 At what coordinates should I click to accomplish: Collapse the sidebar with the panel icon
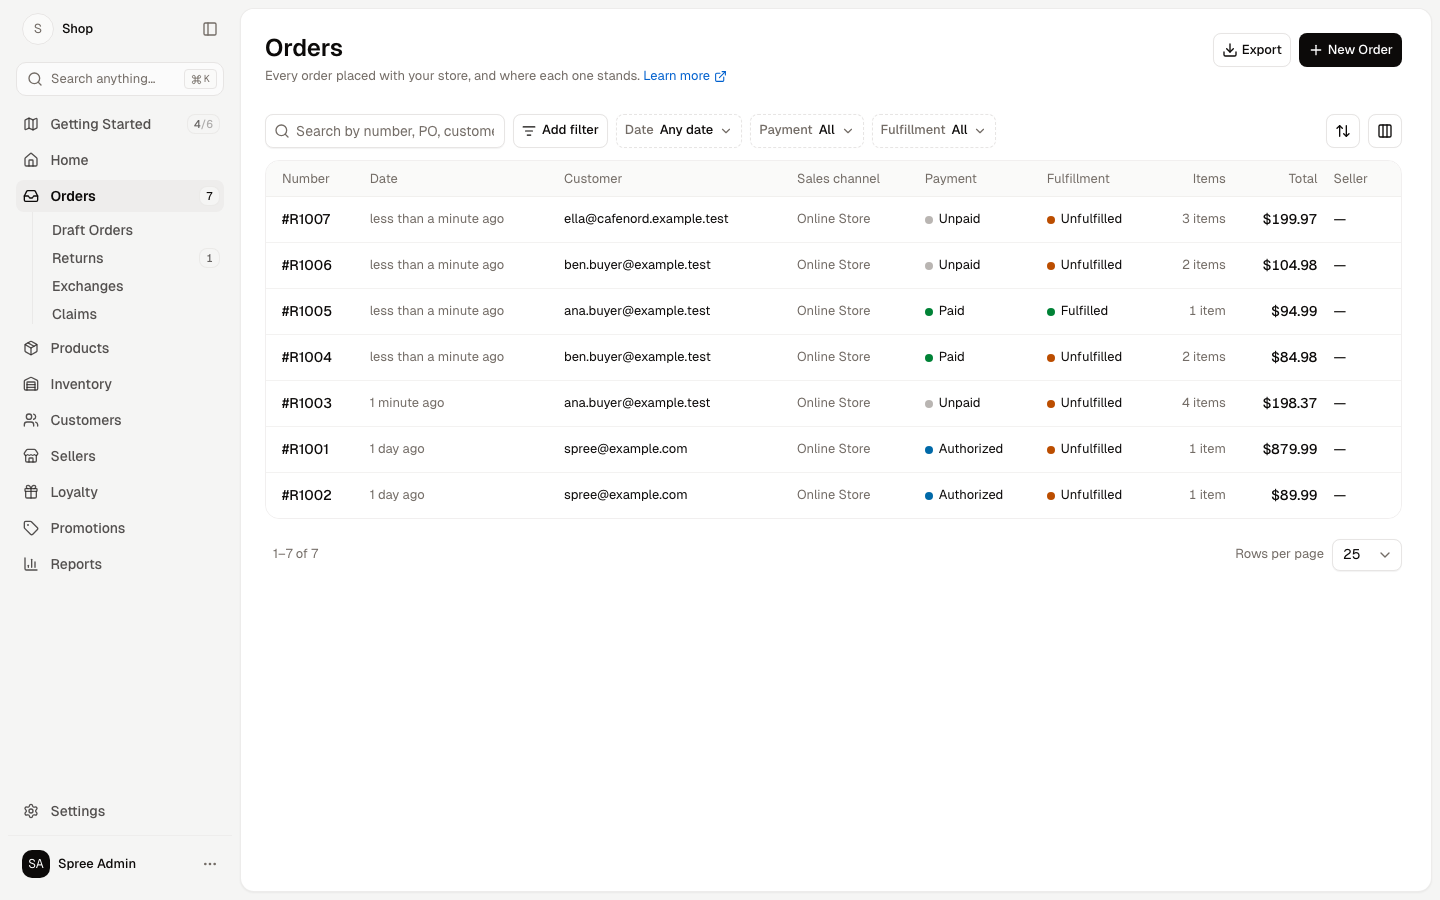[x=210, y=29]
